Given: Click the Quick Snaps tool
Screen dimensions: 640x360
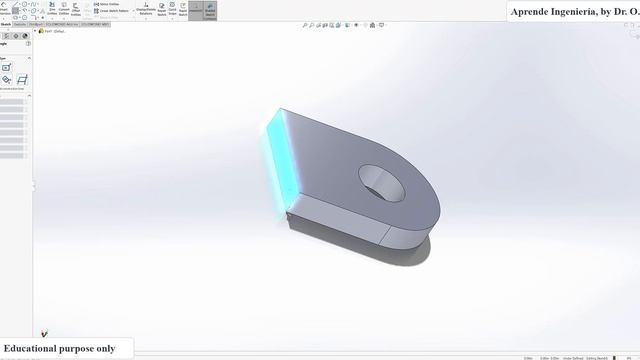Looking at the screenshot, I should tap(172, 8).
